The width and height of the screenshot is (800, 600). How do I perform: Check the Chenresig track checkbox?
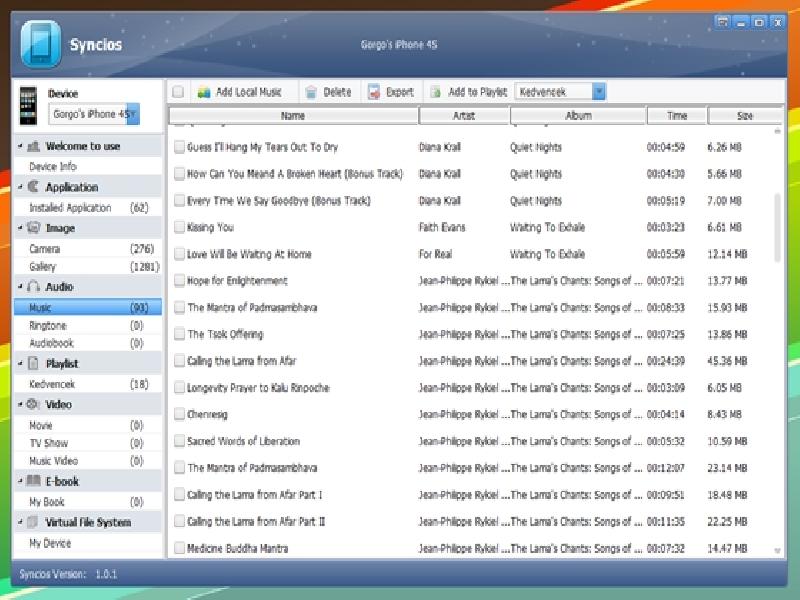[179, 414]
